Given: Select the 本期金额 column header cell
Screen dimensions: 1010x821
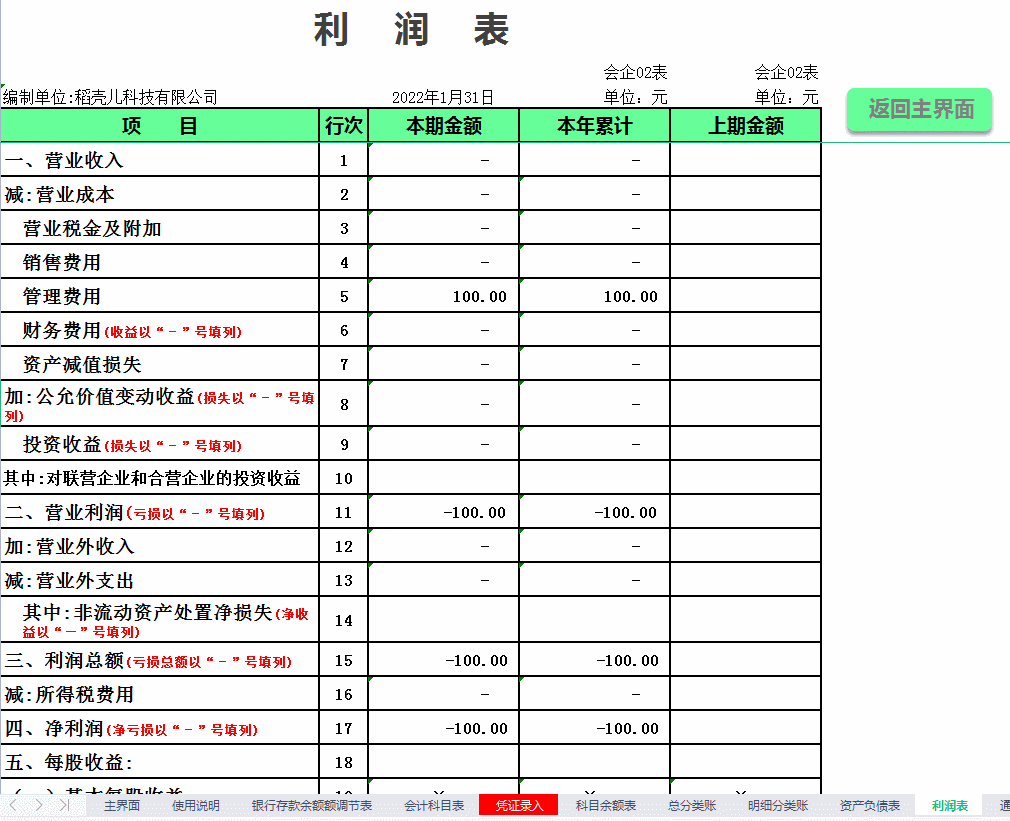Looking at the screenshot, I should [x=443, y=125].
